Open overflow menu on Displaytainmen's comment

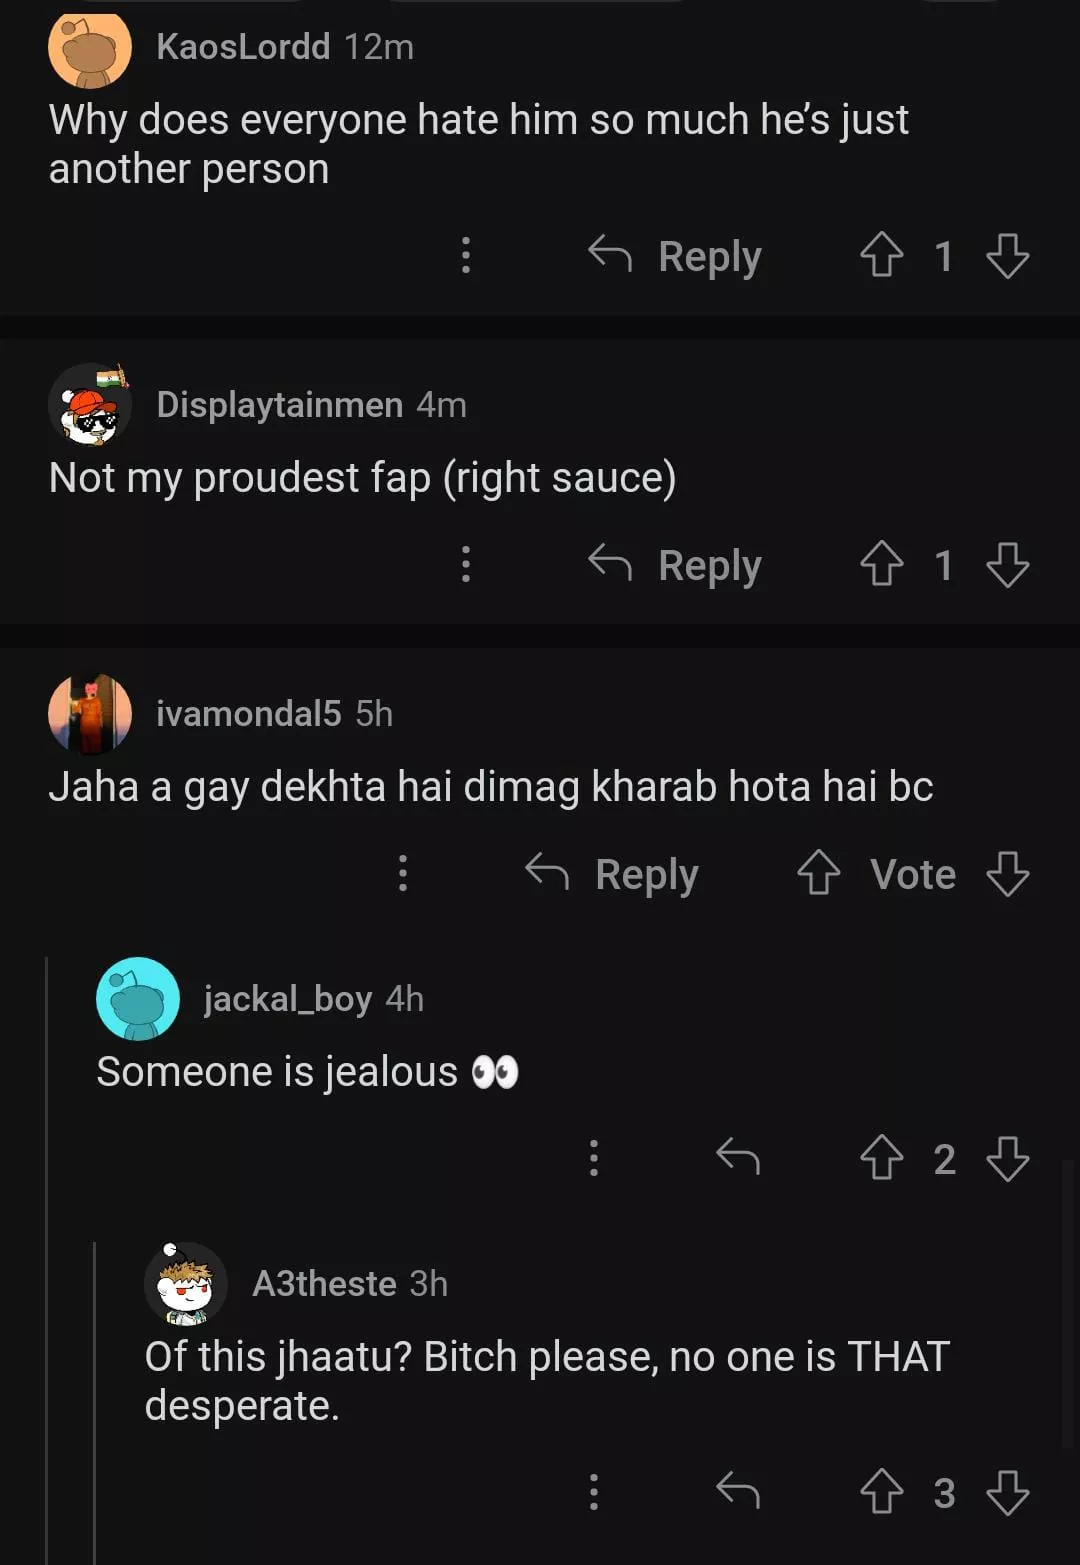(x=465, y=564)
